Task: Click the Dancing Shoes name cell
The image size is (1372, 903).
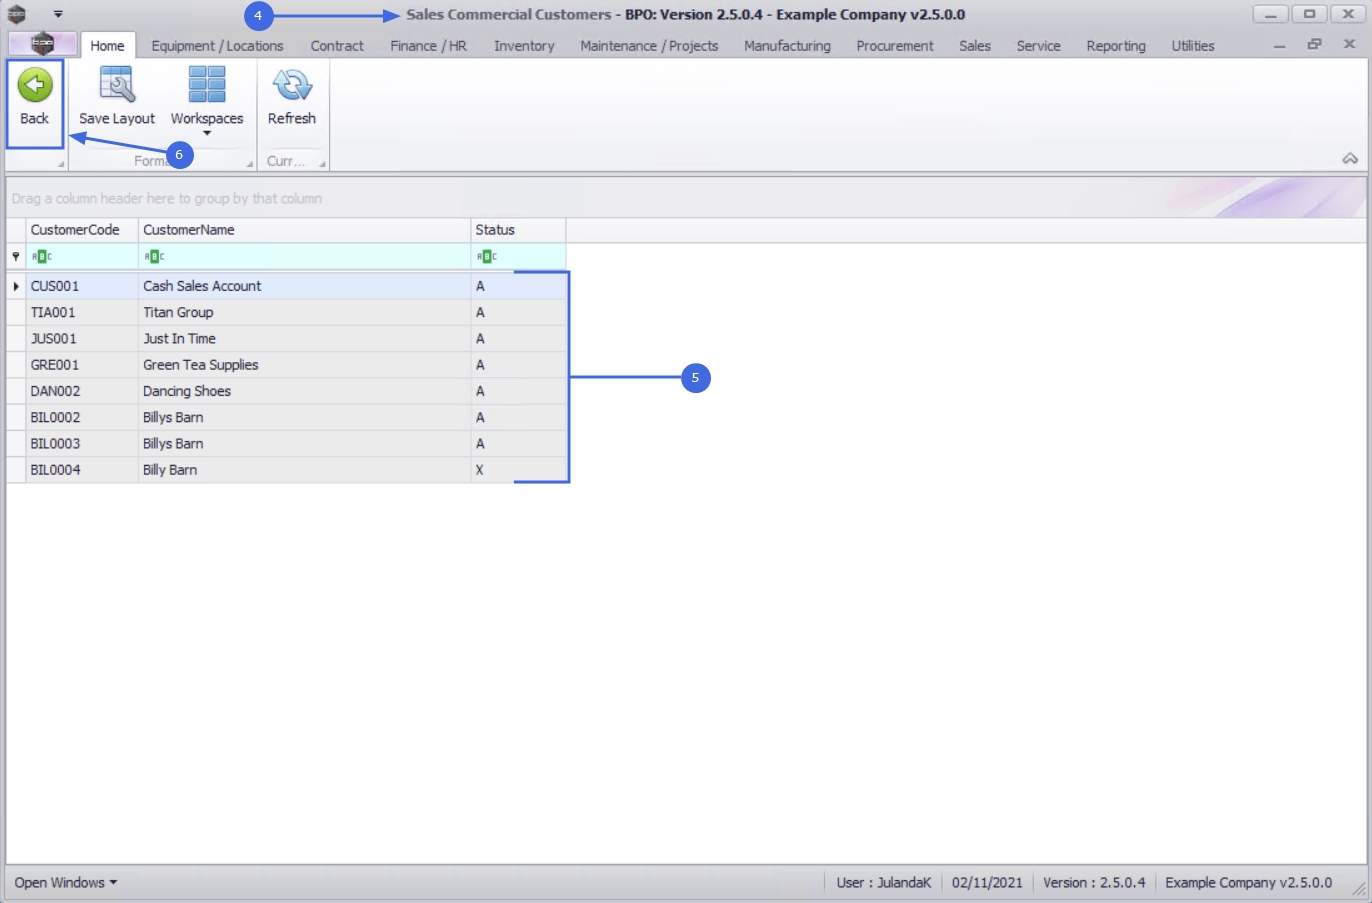Action: point(304,391)
